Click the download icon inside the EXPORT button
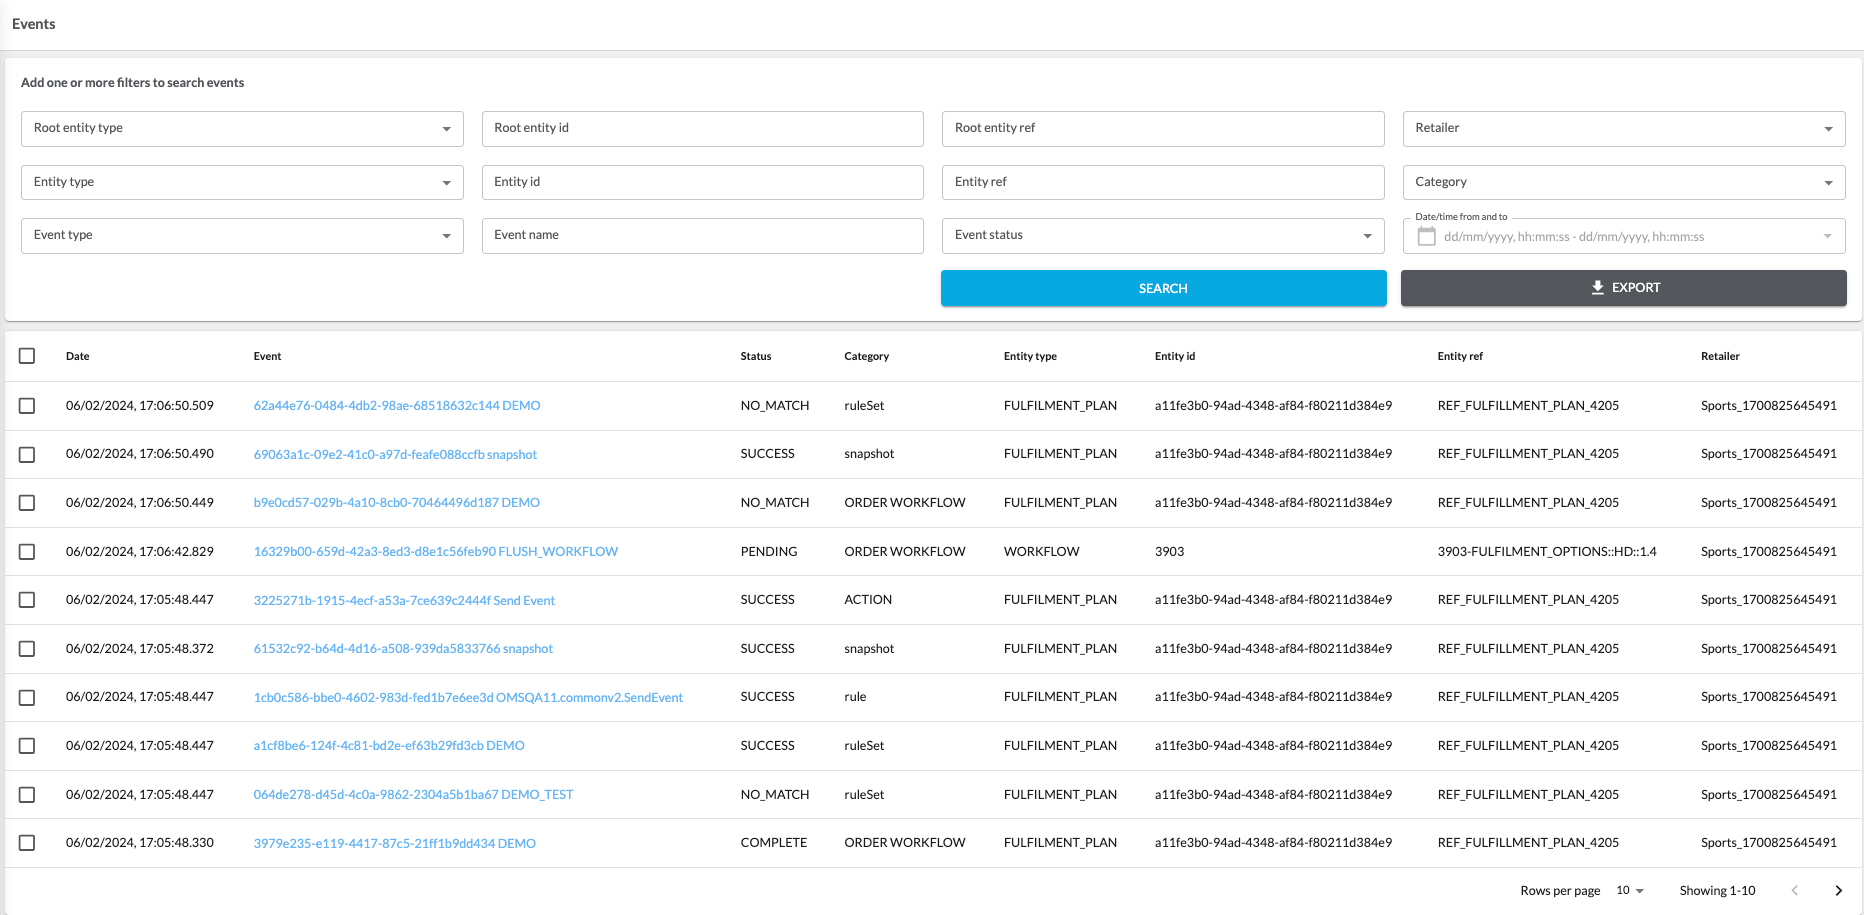 pyautogui.click(x=1597, y=287)
